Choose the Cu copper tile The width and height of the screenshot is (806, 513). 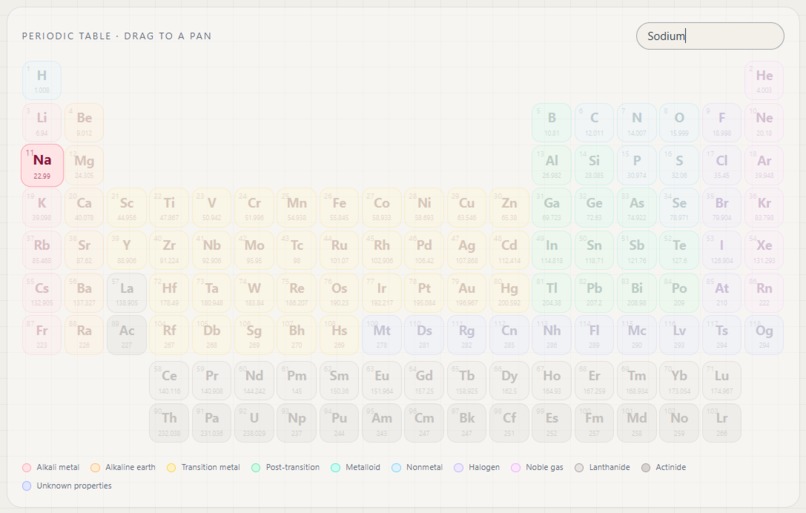[467, 208]
